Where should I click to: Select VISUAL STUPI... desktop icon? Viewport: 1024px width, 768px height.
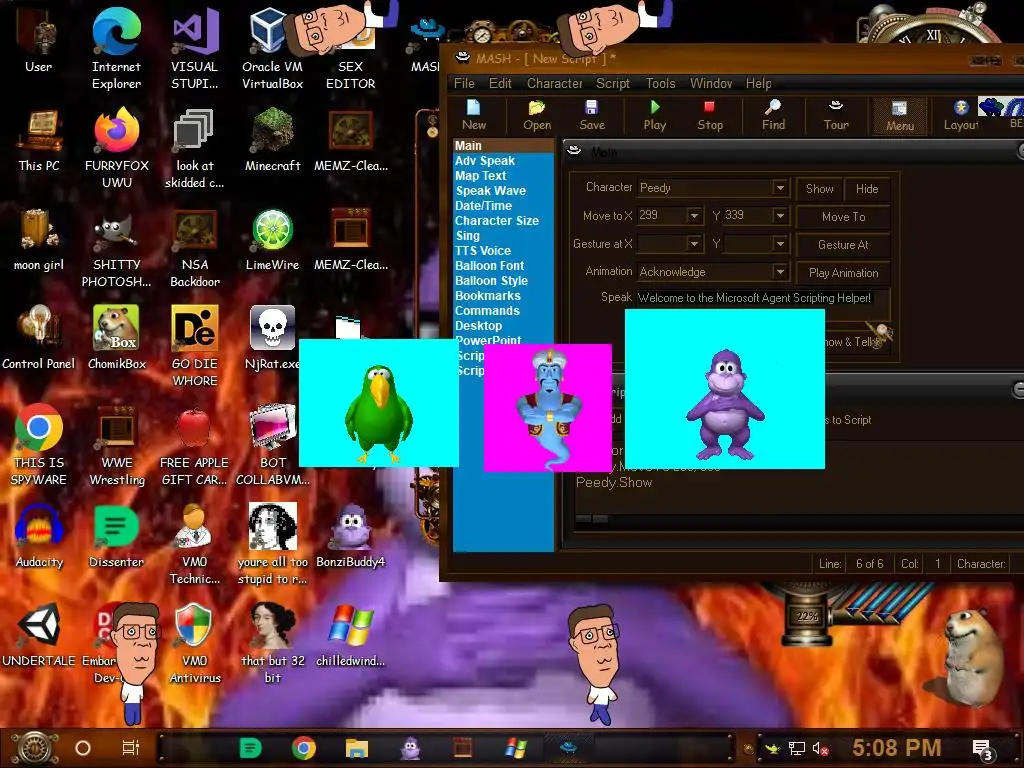point(195,49)
